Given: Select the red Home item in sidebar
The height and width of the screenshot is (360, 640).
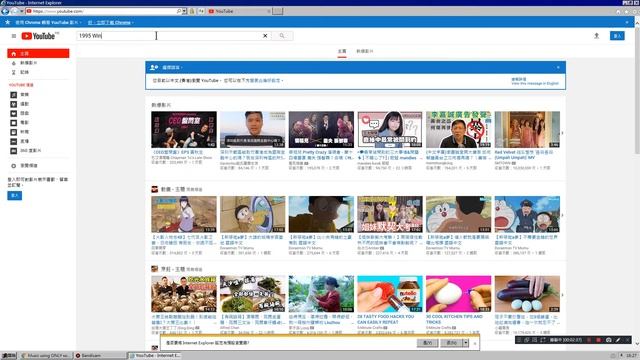Looking at the screenshot, I should click(38, 53).
